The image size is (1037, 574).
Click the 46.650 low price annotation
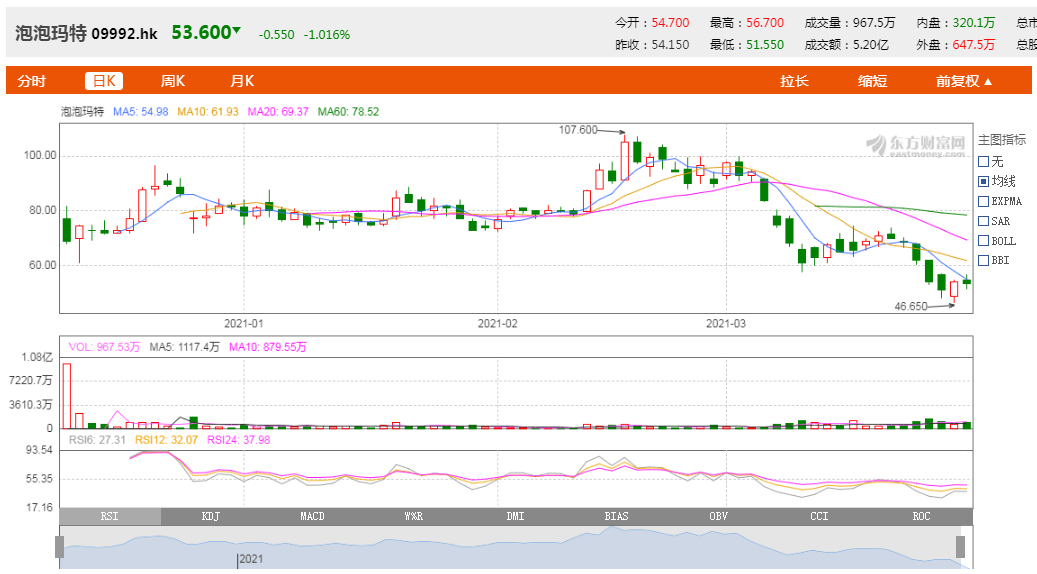(911, 306)
